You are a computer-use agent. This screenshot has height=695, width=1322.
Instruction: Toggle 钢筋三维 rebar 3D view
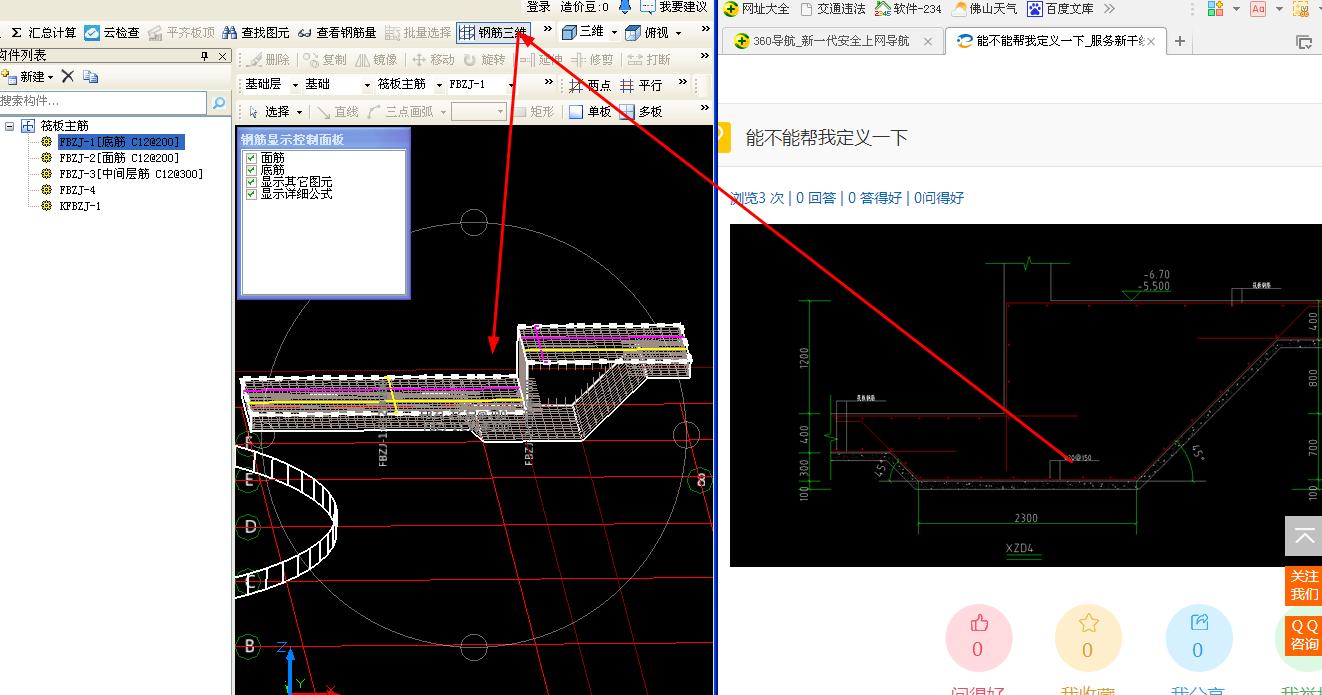[x=493, y=33]
